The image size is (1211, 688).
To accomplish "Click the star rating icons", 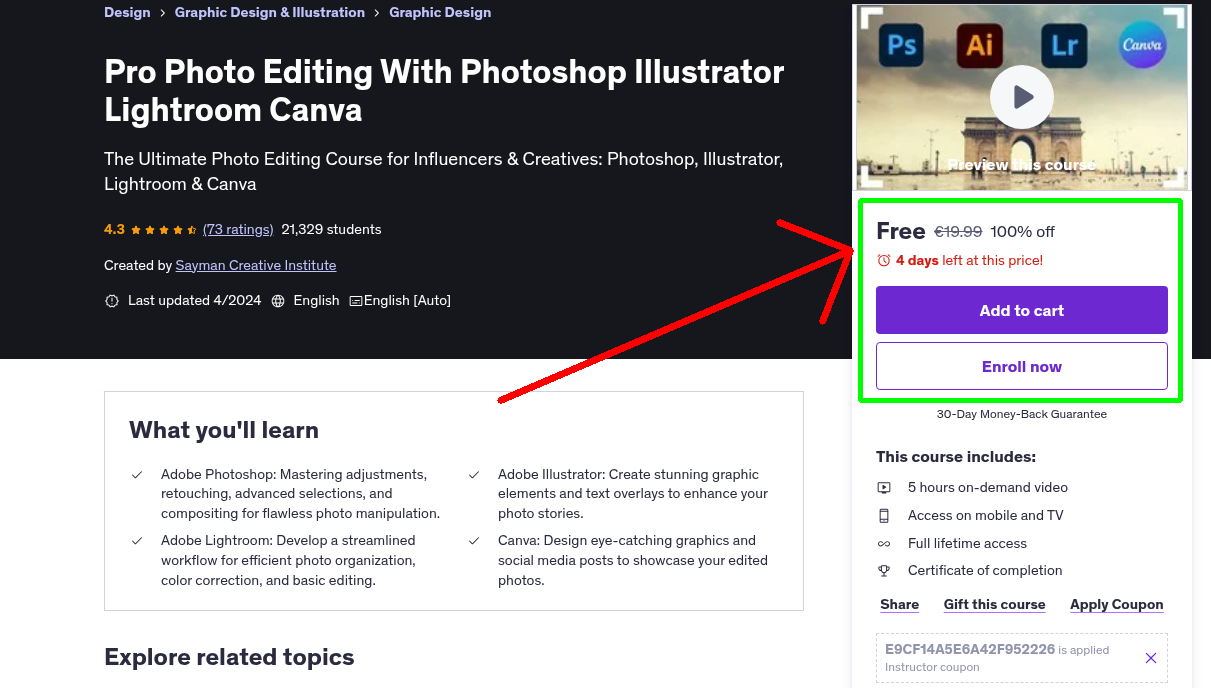I will pos(163,230).
